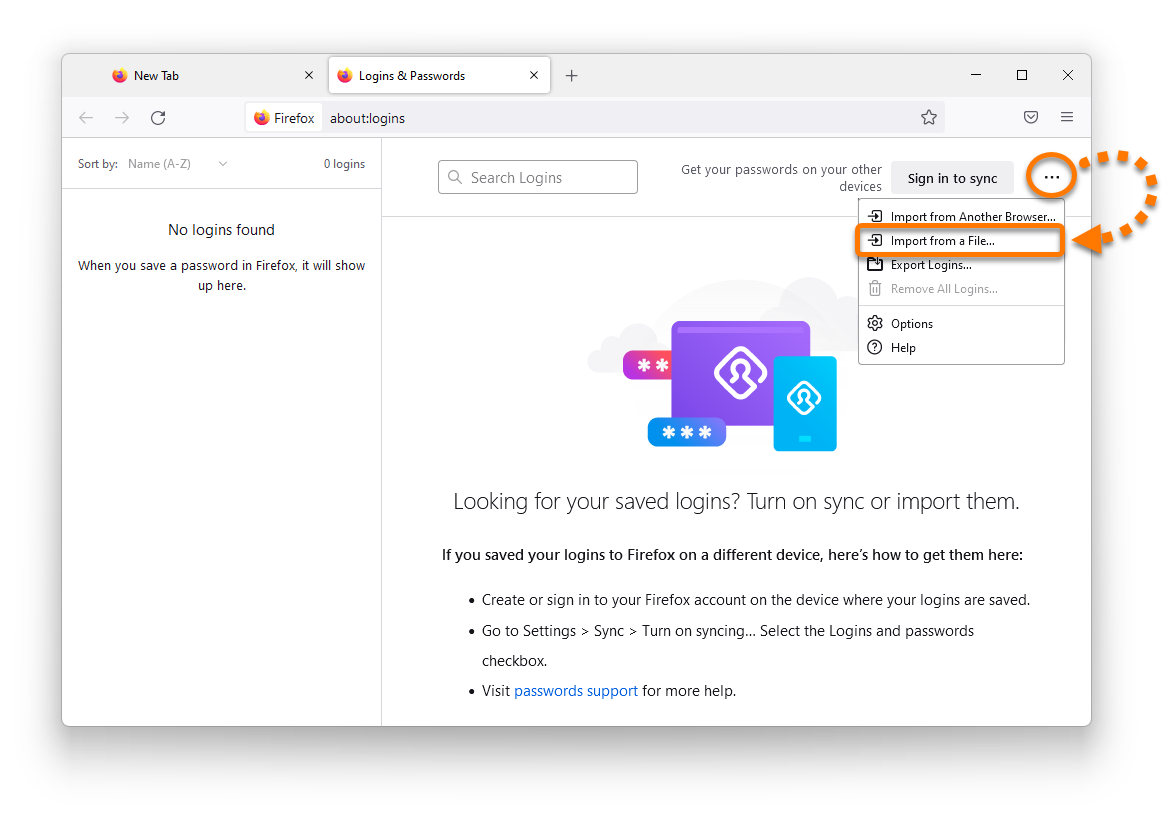Minimize the Firefox window
This screenshot has width=1162, height=817.
pyautogui.click(x=976, y=75)
